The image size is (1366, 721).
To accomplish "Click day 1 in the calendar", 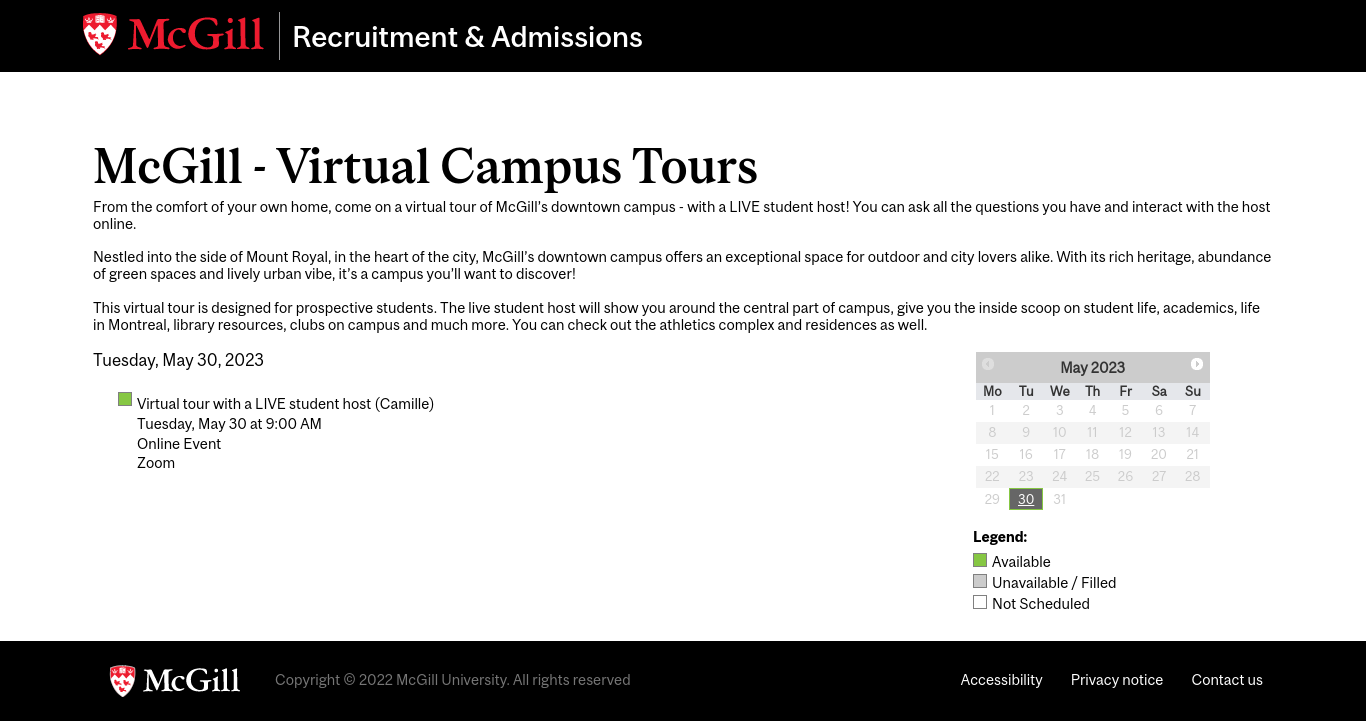I will [992, 410].
